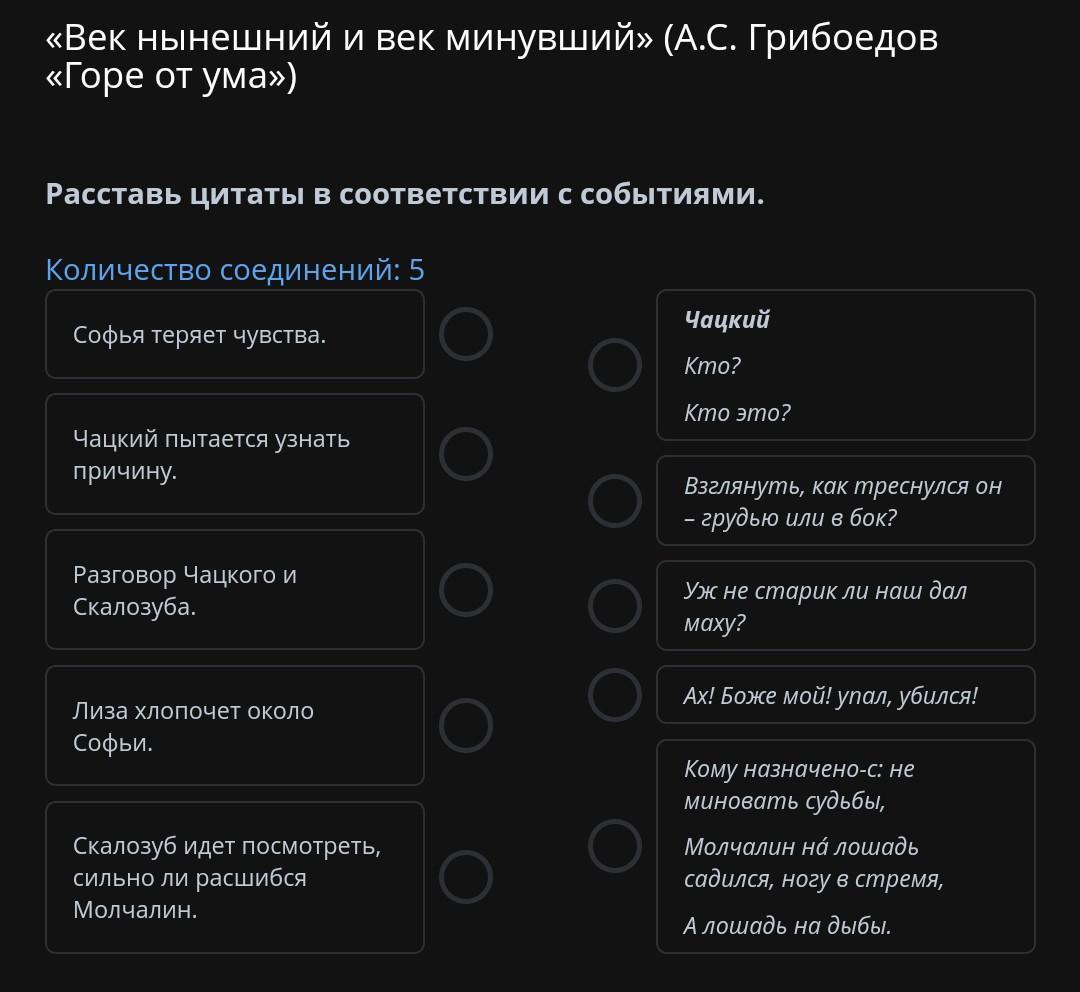Select circle next to «Уж не старик ли» quote
Image resolution: width=1080 pixels, height=992 pixels.
(615, 606)
